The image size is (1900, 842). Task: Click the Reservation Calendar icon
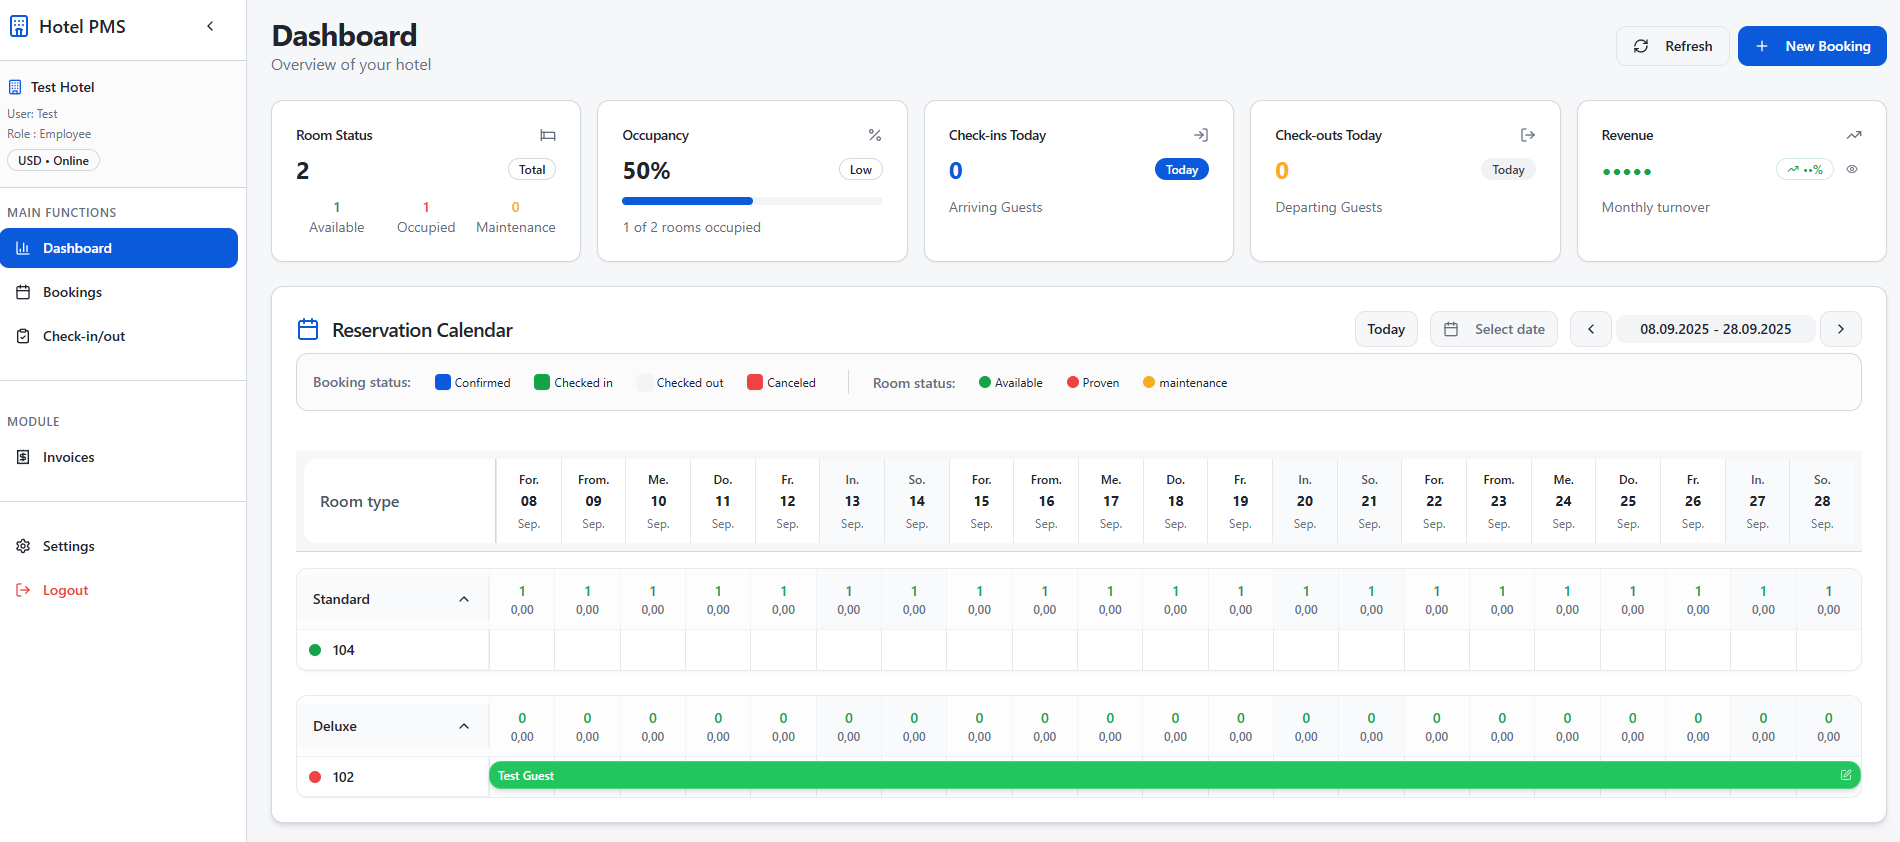click(308, 329)
